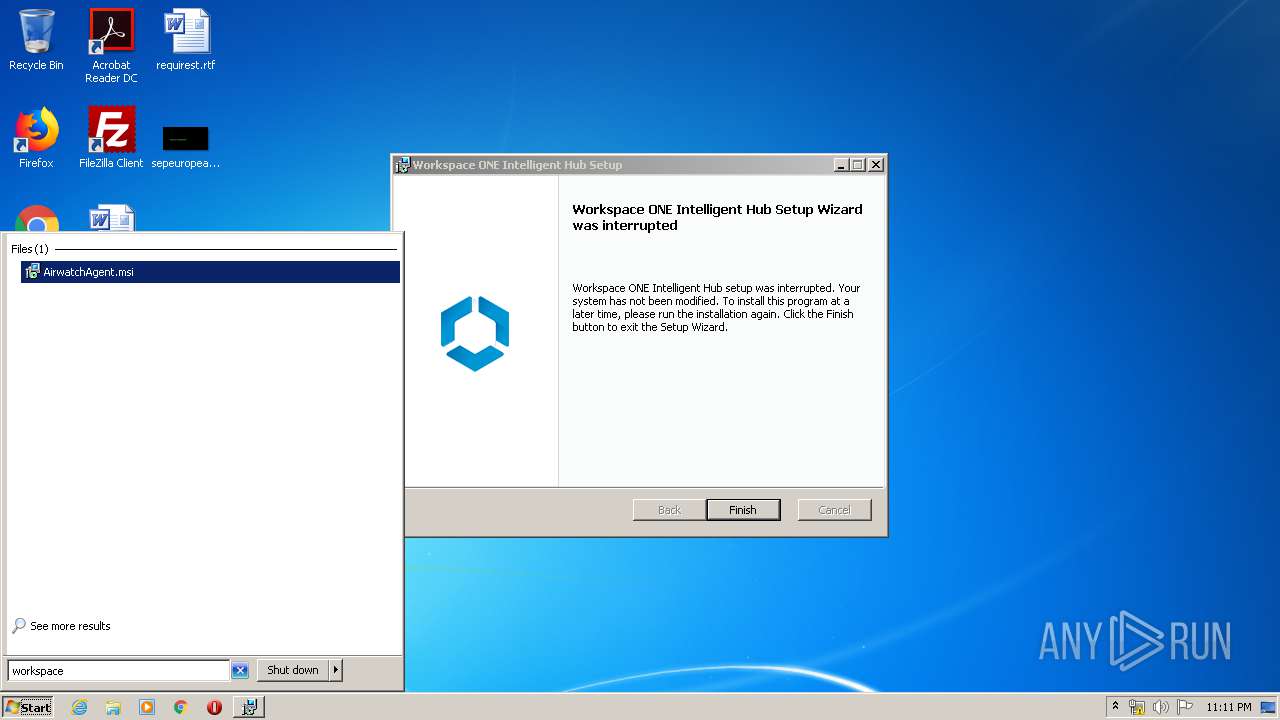Viewport: 1280px width, 720px height.
Task: Launch Chrome from the taskbar
Action: (x=181, y=707)
